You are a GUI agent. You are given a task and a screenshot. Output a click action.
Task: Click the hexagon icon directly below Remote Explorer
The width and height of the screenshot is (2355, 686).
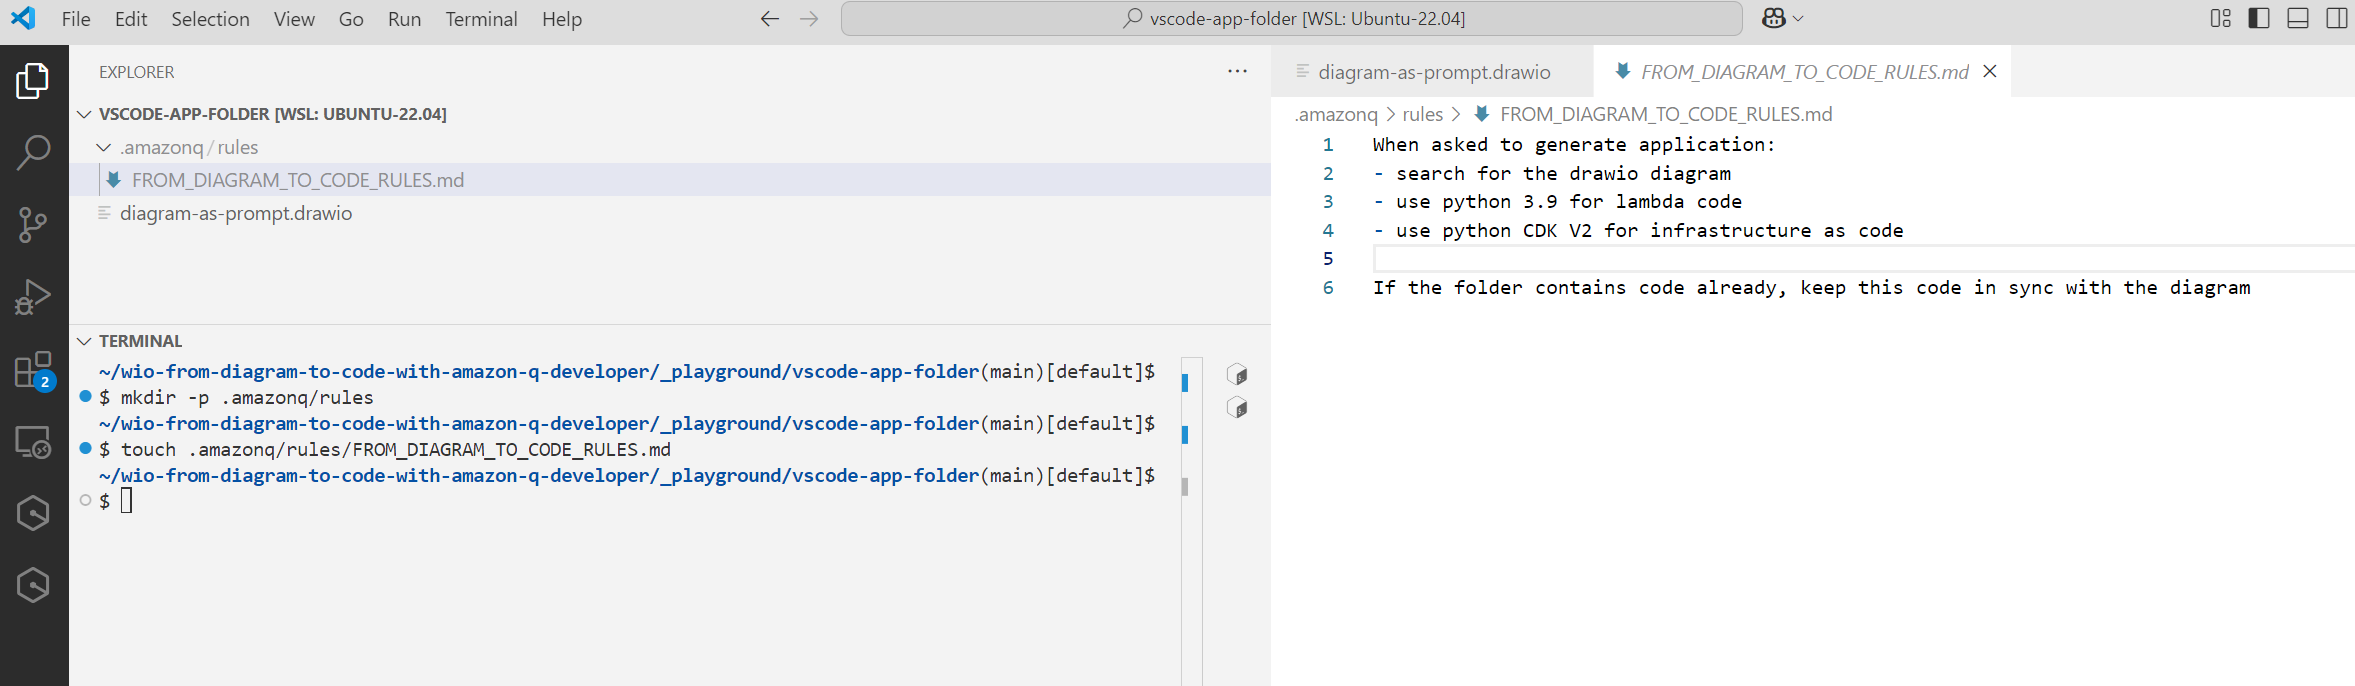coord(33,513)
